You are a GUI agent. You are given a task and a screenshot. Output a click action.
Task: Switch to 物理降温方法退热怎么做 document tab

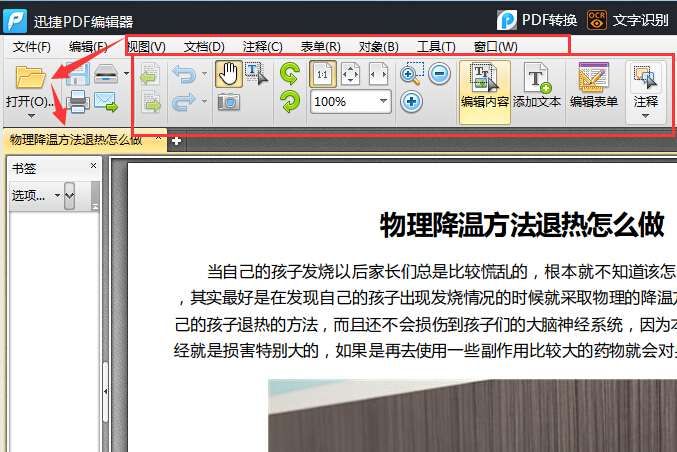pyautogui.click(x=76, y=139)
